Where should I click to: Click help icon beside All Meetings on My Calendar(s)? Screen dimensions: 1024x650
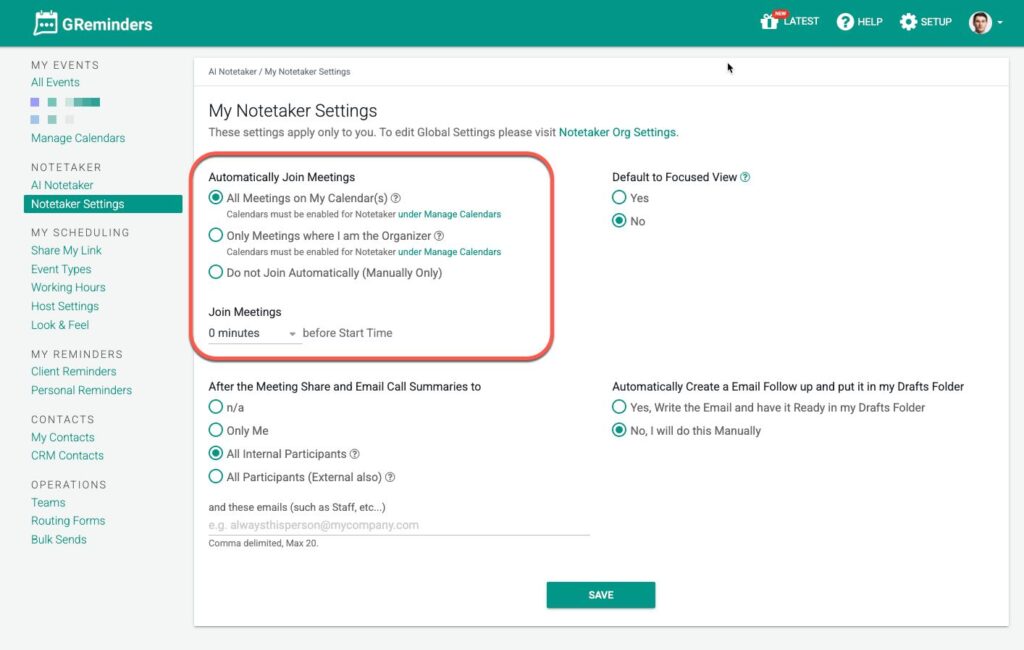tap(396, 198)
